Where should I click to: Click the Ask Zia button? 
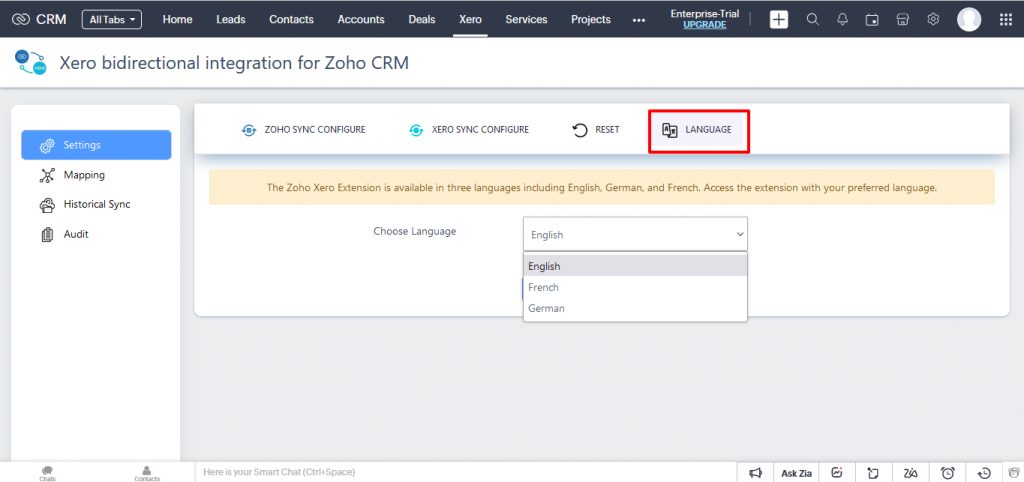(x=797, y=473)
